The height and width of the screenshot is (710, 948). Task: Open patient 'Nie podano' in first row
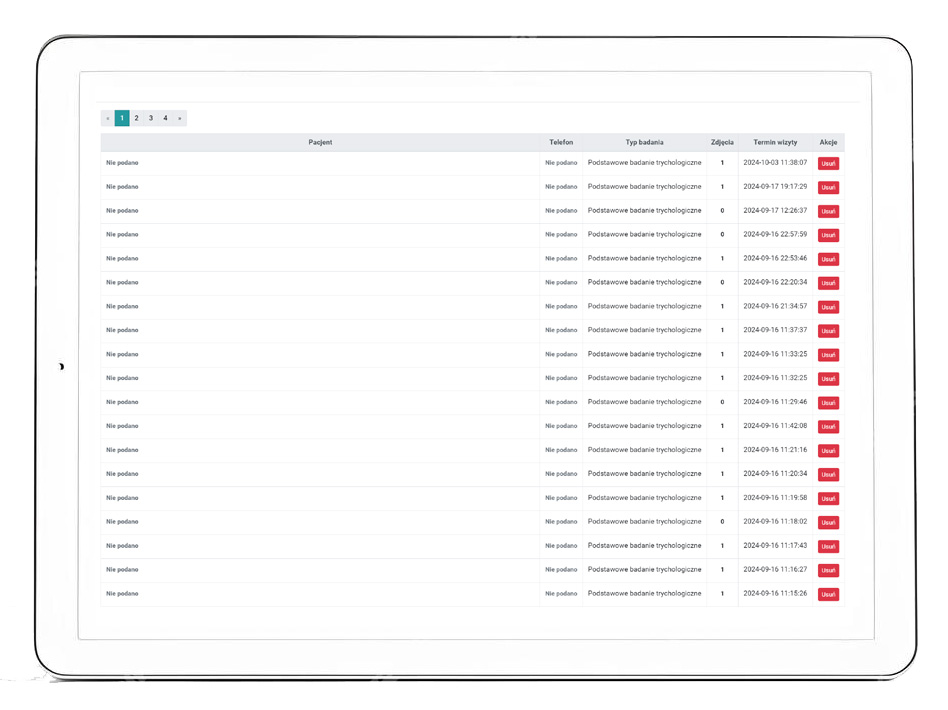click(122, 162)
